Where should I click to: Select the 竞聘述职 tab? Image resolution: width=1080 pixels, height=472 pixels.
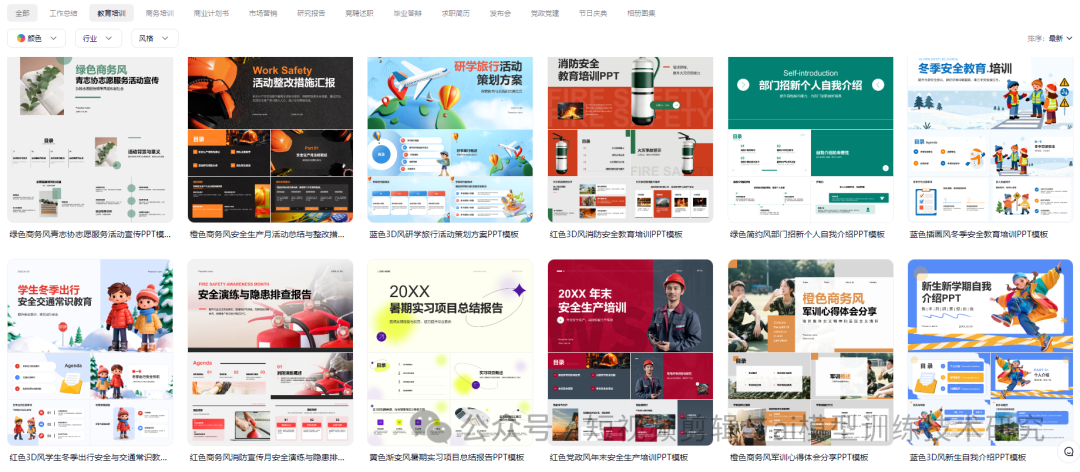[x=360, y=13]
